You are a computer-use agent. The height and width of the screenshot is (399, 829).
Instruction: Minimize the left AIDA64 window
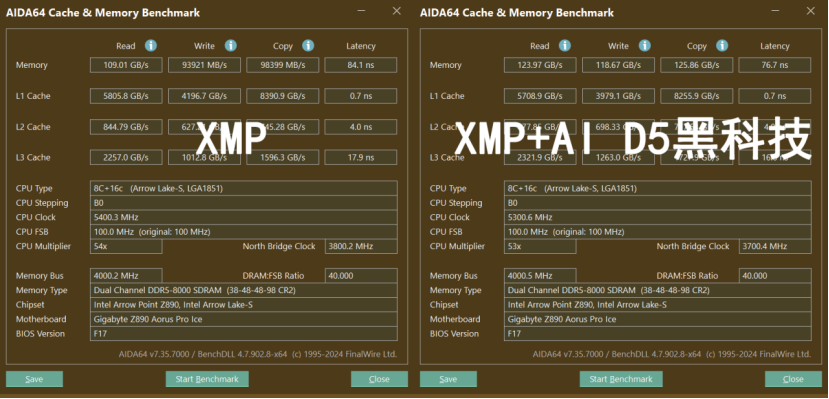(x=361, y=11)
